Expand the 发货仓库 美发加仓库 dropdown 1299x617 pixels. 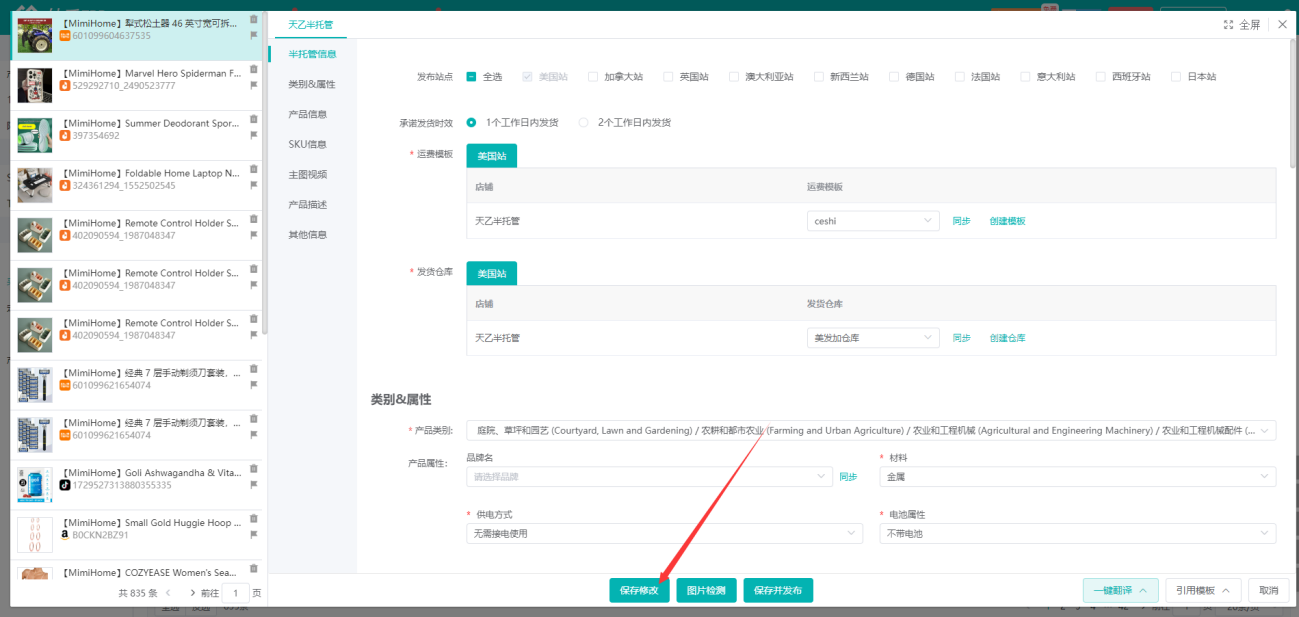click(872, 338)
